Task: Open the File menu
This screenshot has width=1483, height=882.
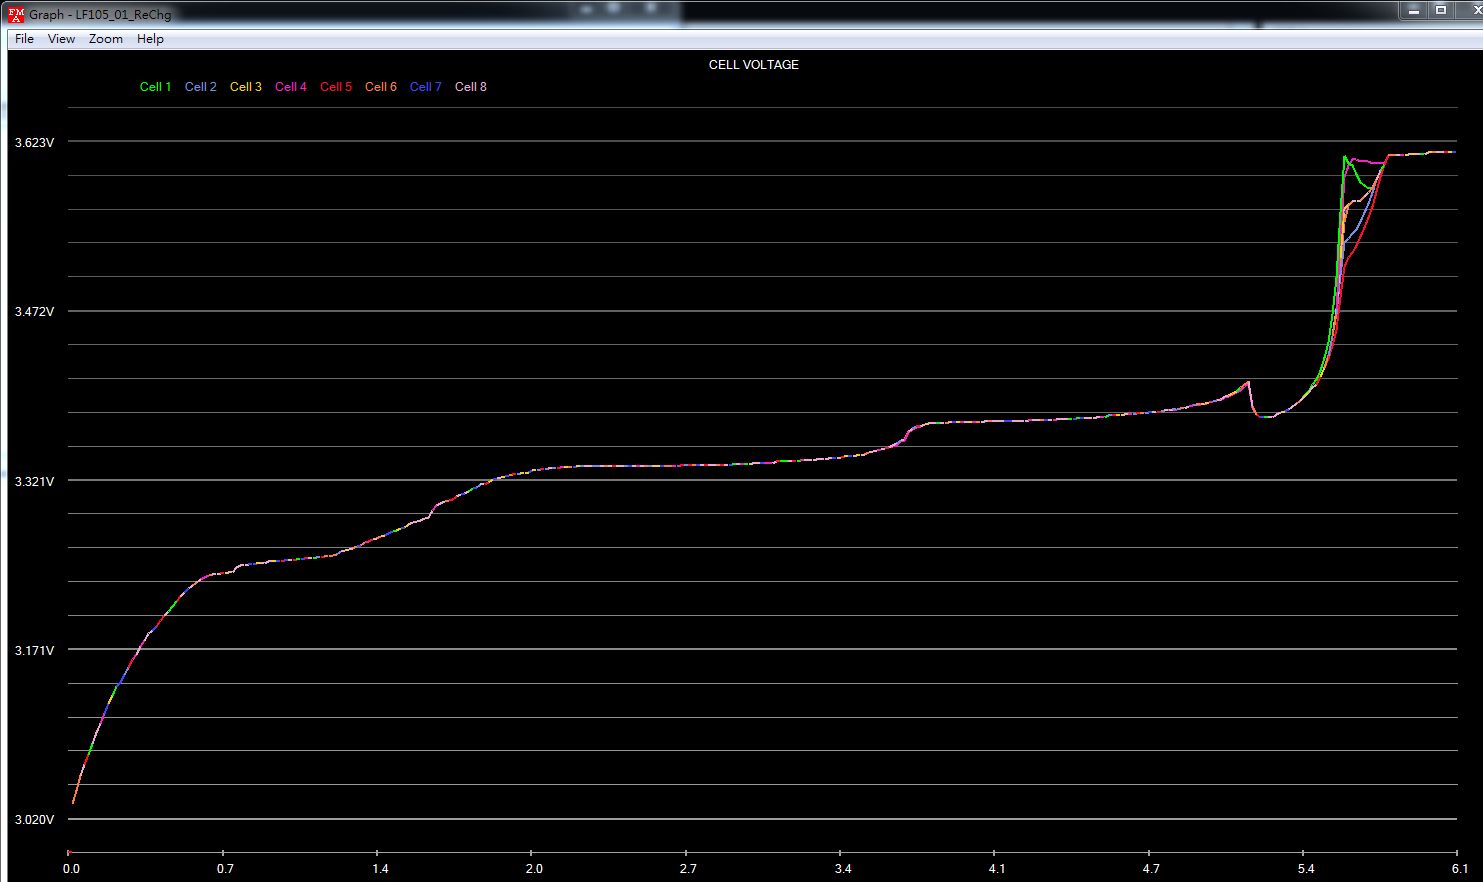Action: 24,39
